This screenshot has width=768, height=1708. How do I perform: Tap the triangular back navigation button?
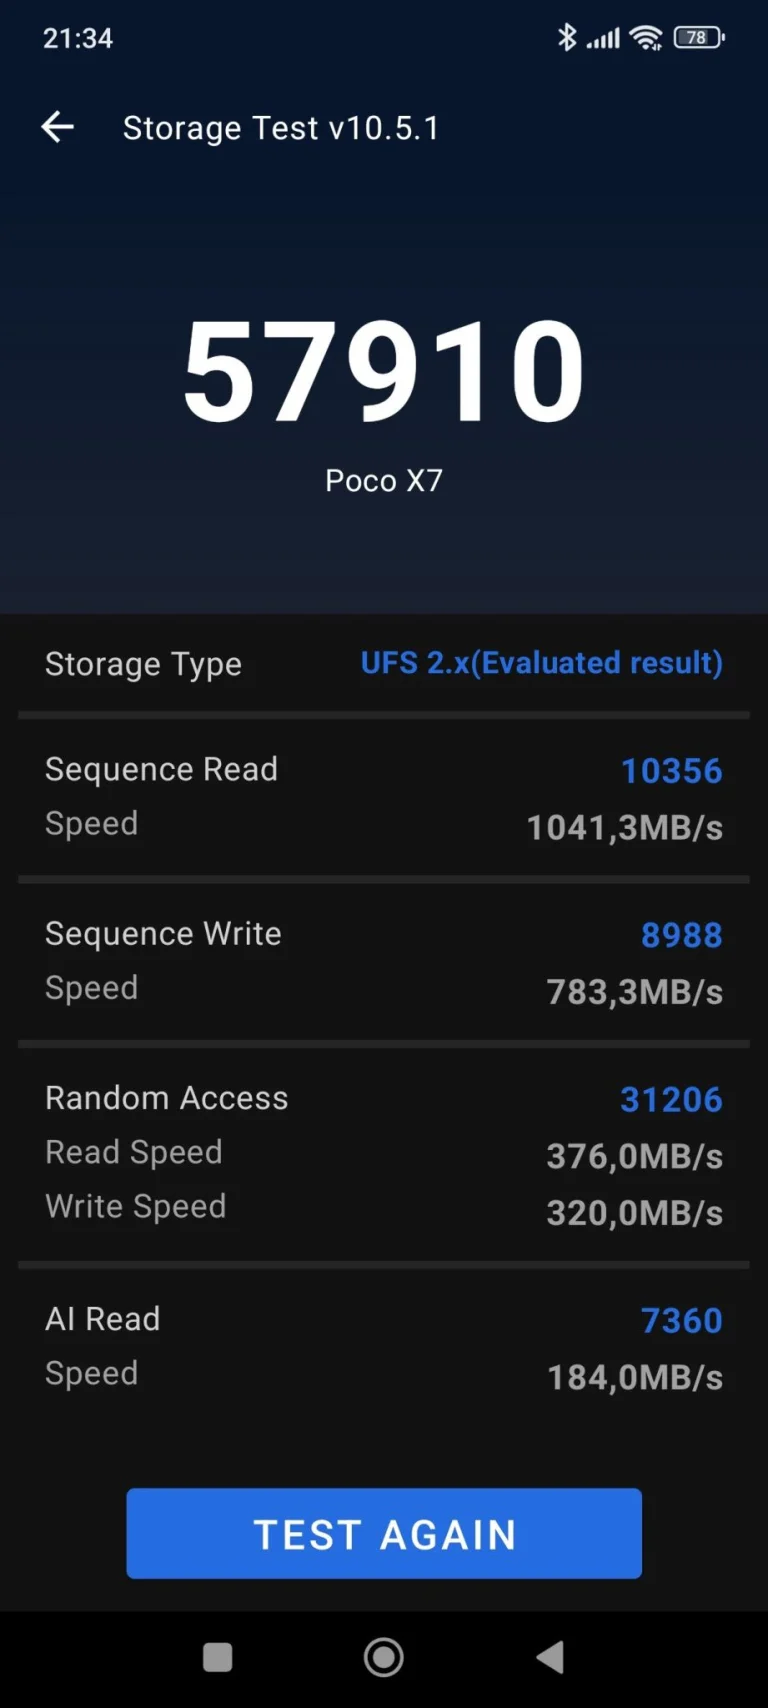pos(550,1657)
